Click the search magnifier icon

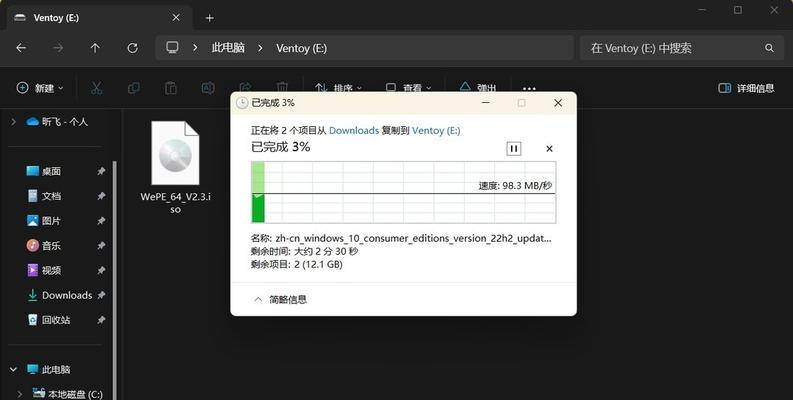(769, 48)
